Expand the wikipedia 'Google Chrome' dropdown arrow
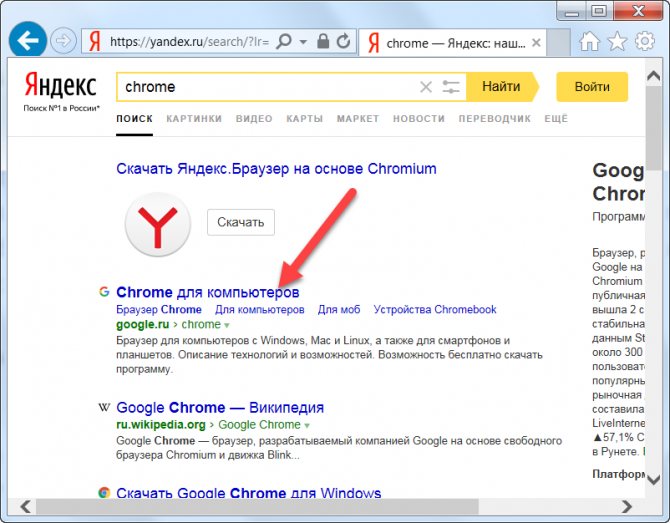Screen dimensions: 670x523 click(307, 426)
